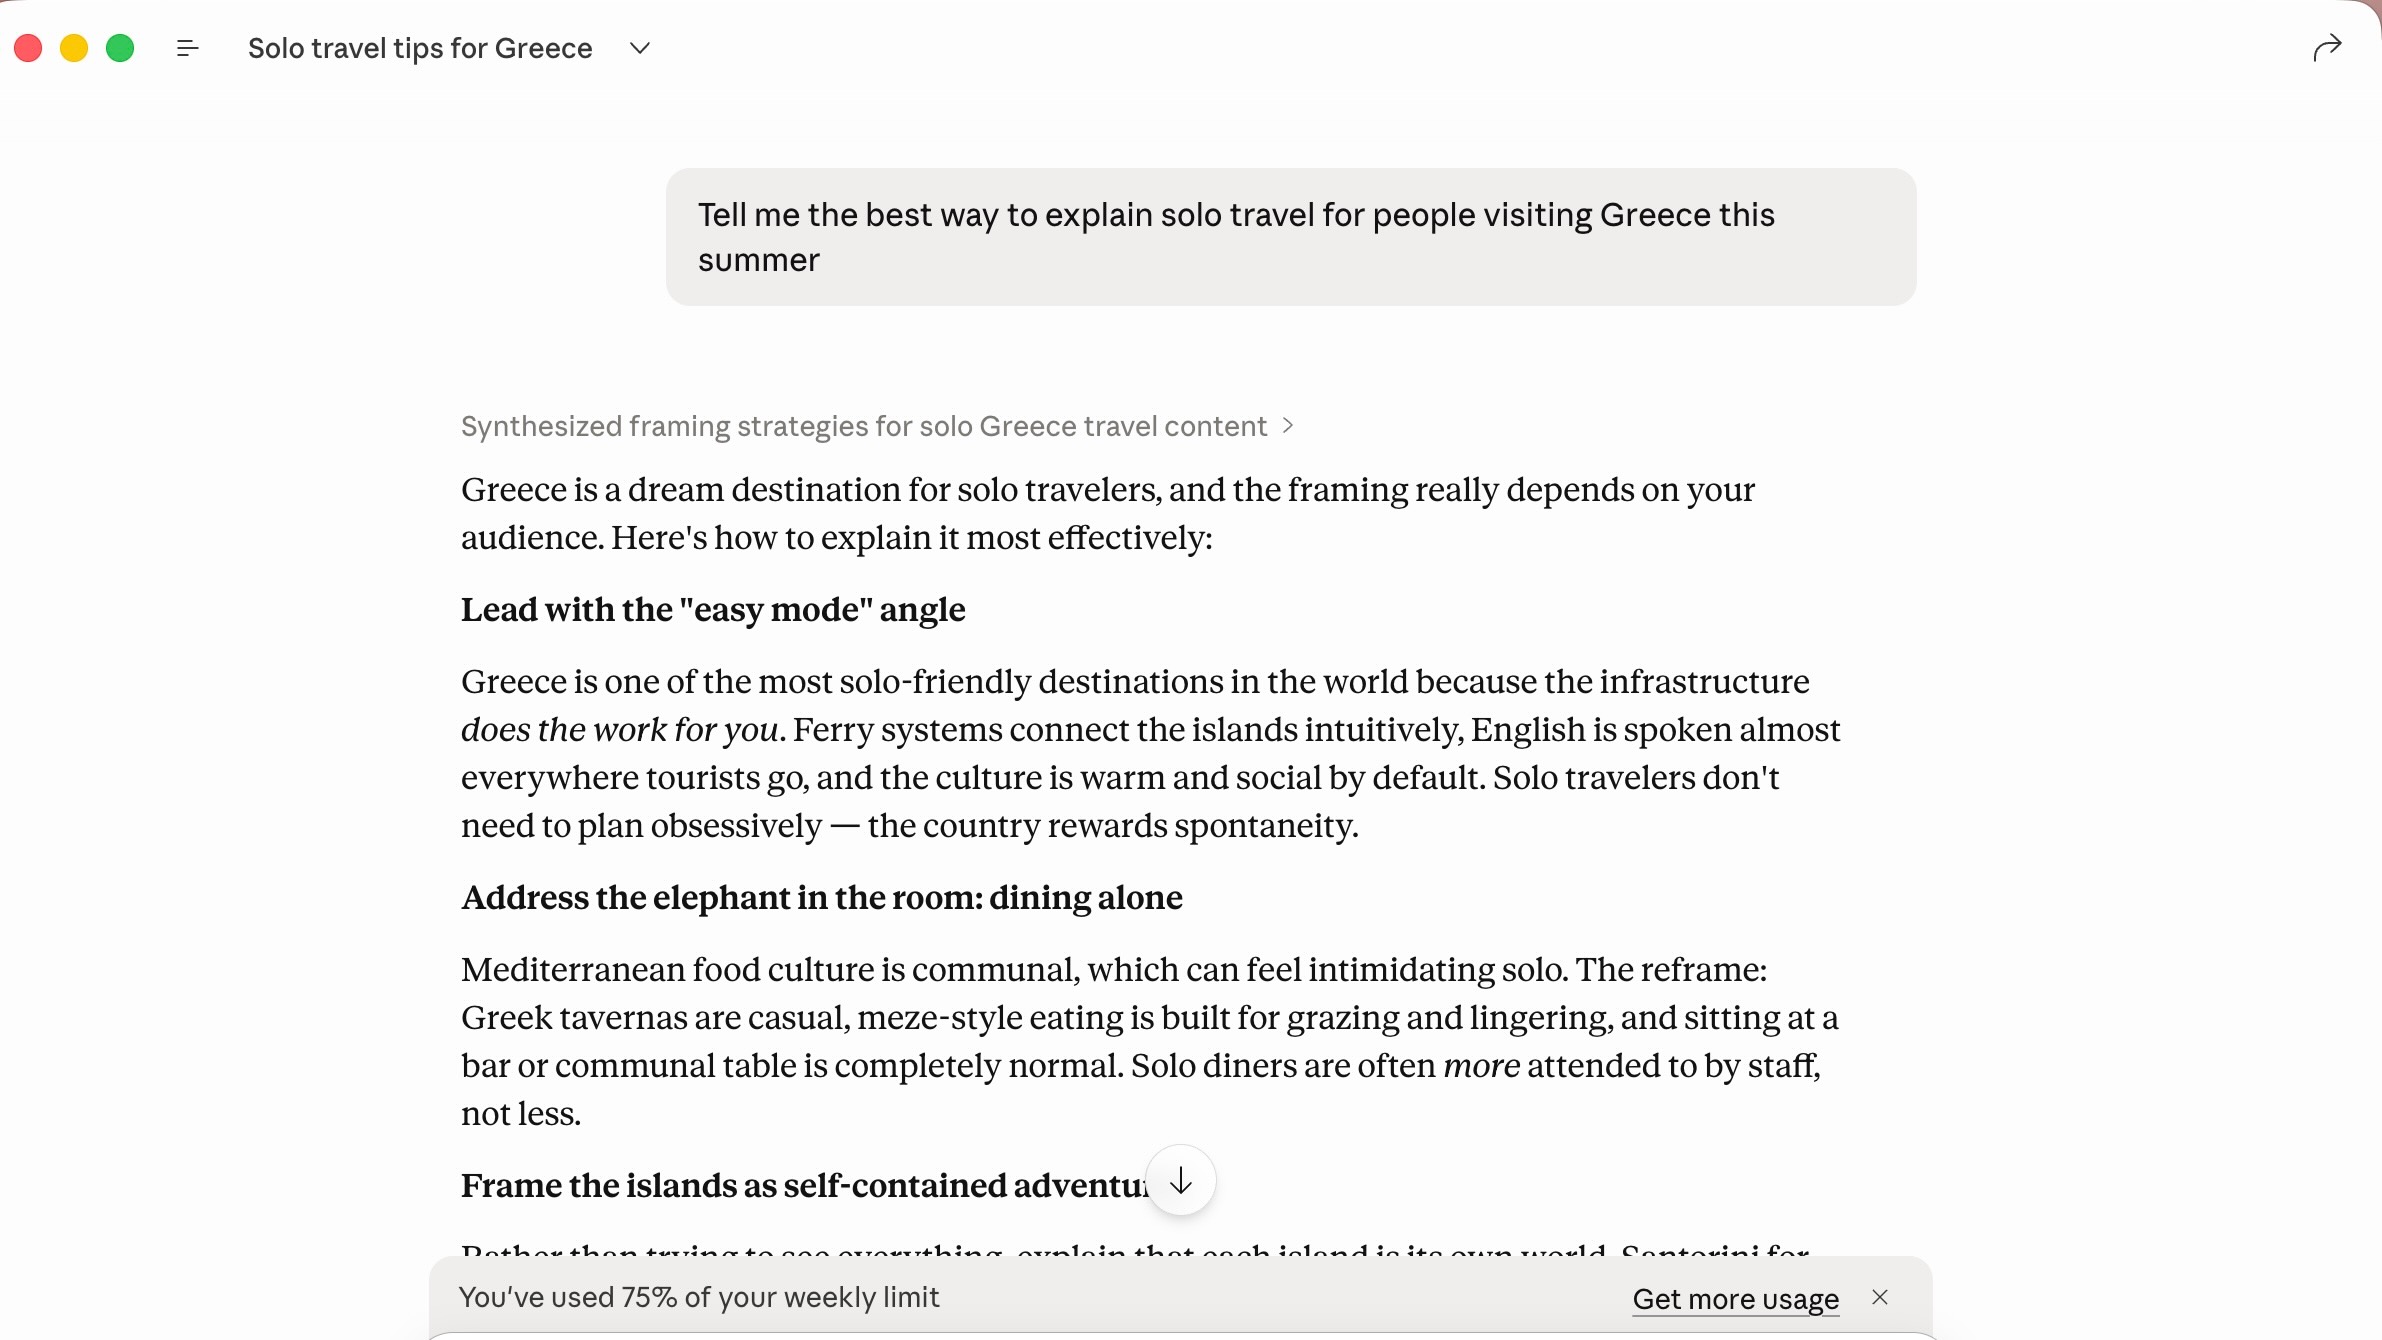Toggle the sidebar menu icon
The image size is (2382, 1340).
point(187,48)
